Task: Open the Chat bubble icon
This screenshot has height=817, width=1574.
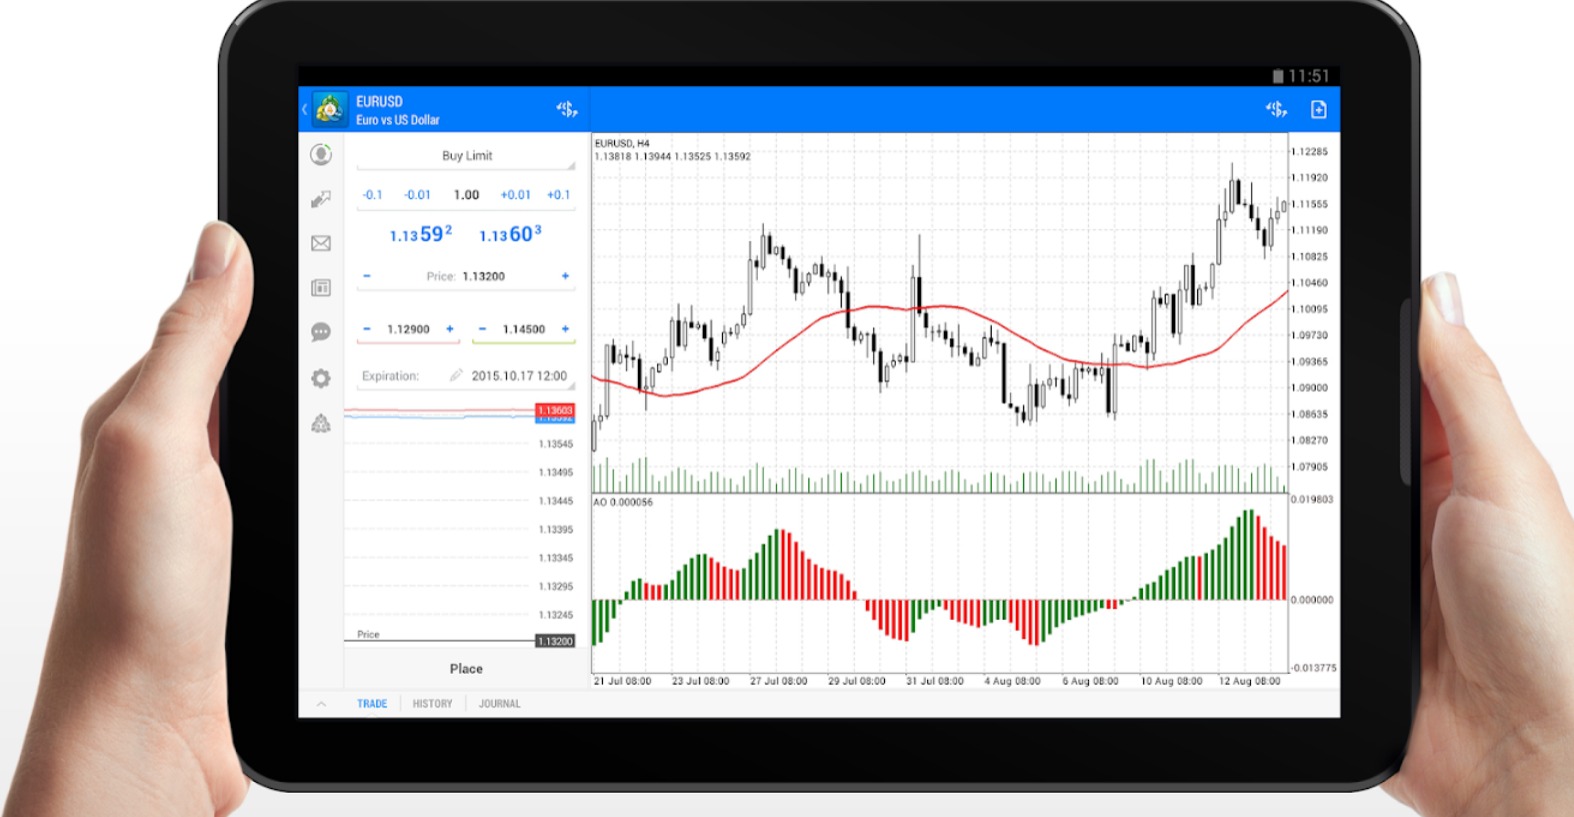Action: point(320,332)
